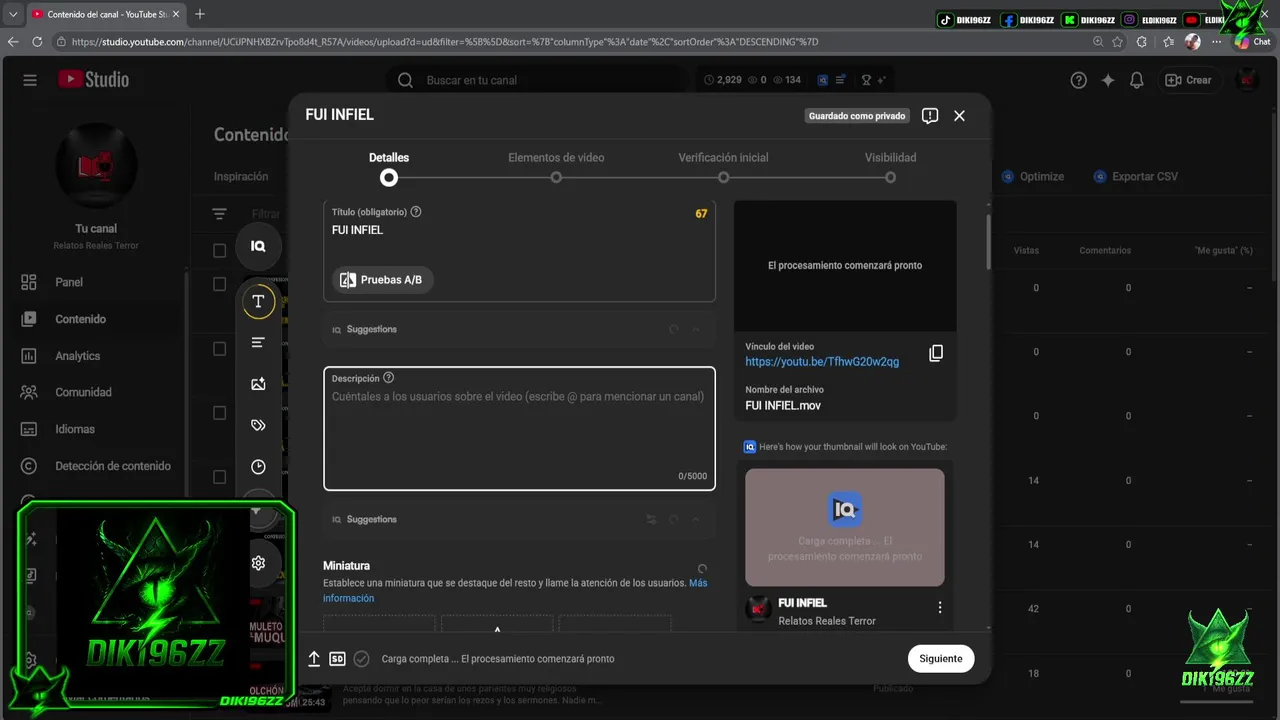Go to the Elementos de video step
The width and height of the screenshot is (1280, 720).
[556, 167]
